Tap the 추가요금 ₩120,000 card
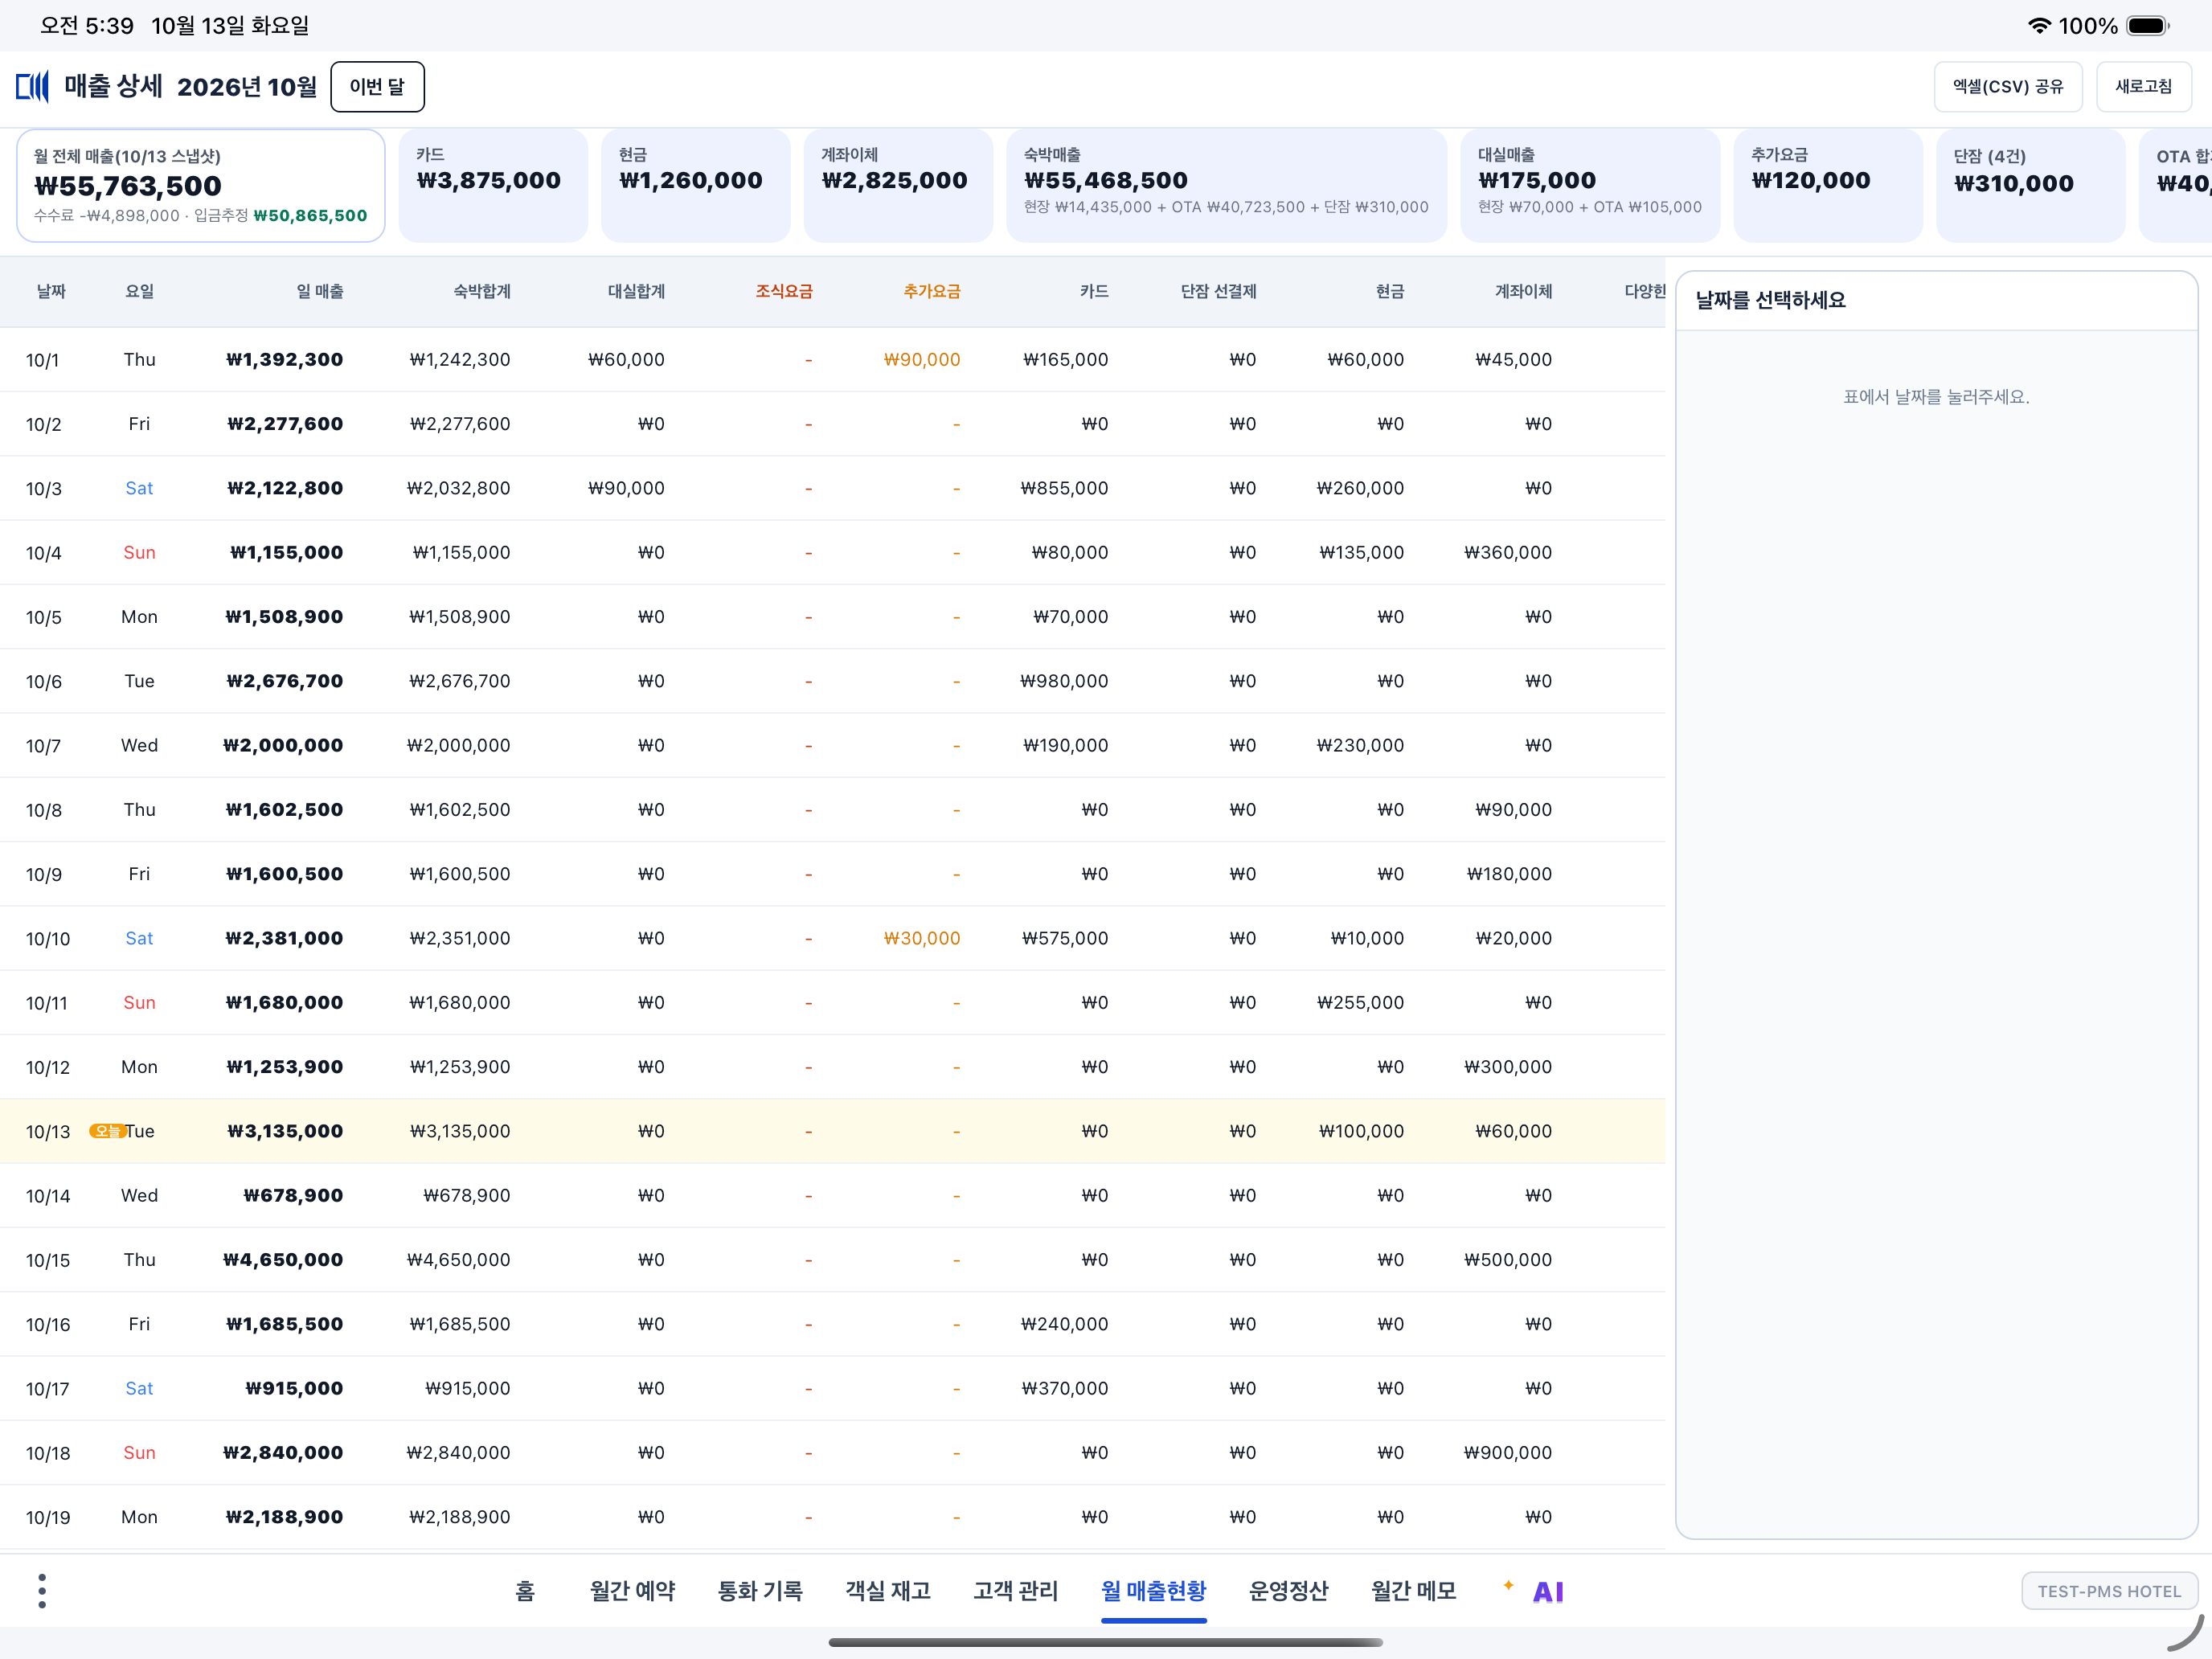This screenshot has height=1659, width=2212. 1828,186
